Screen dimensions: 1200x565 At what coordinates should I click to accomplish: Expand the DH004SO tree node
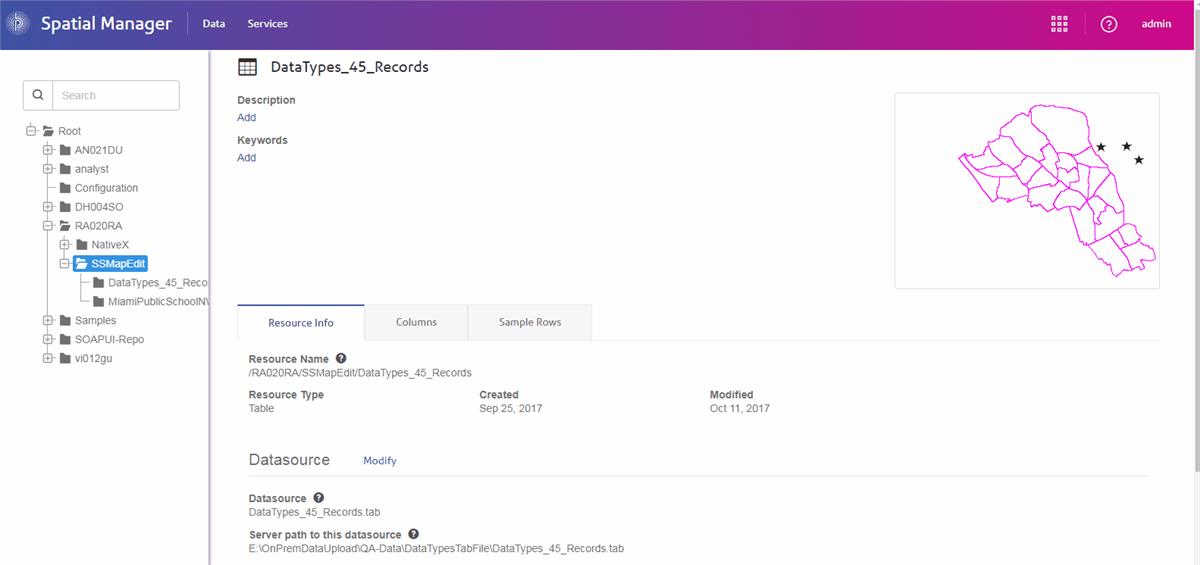point(48,207)
